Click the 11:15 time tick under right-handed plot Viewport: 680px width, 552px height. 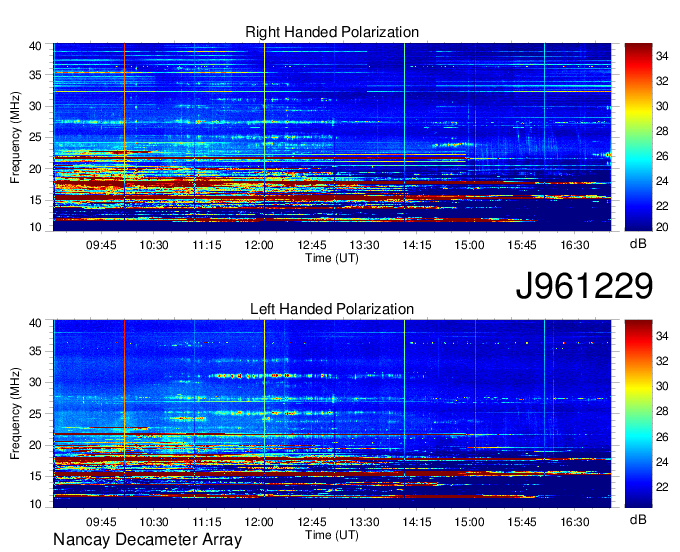206,245
